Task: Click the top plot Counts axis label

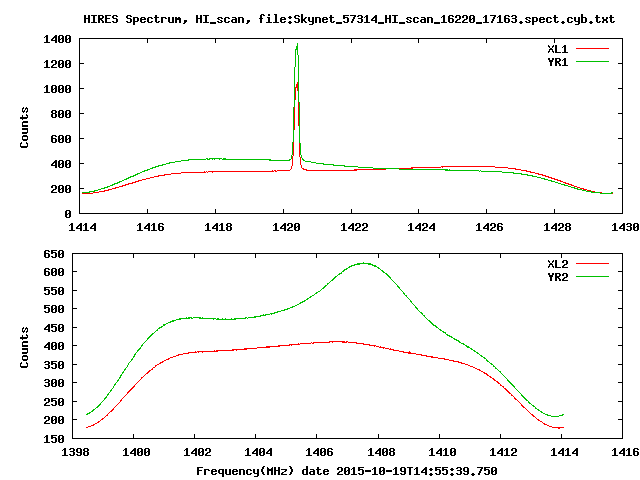Action: point(24,127)
